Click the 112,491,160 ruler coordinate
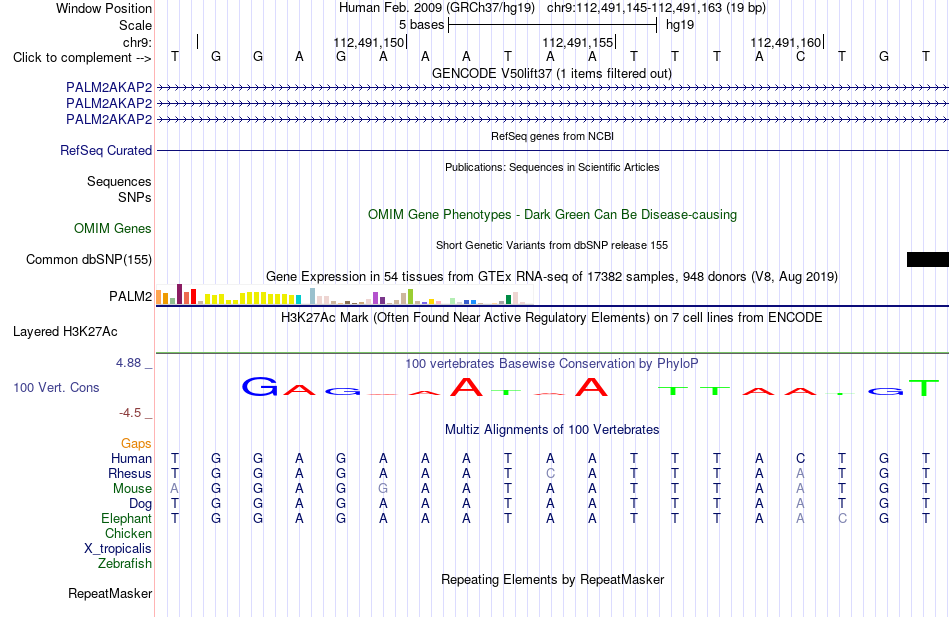The width and height of the screenshot is (950, 617). tap(786, 42)
